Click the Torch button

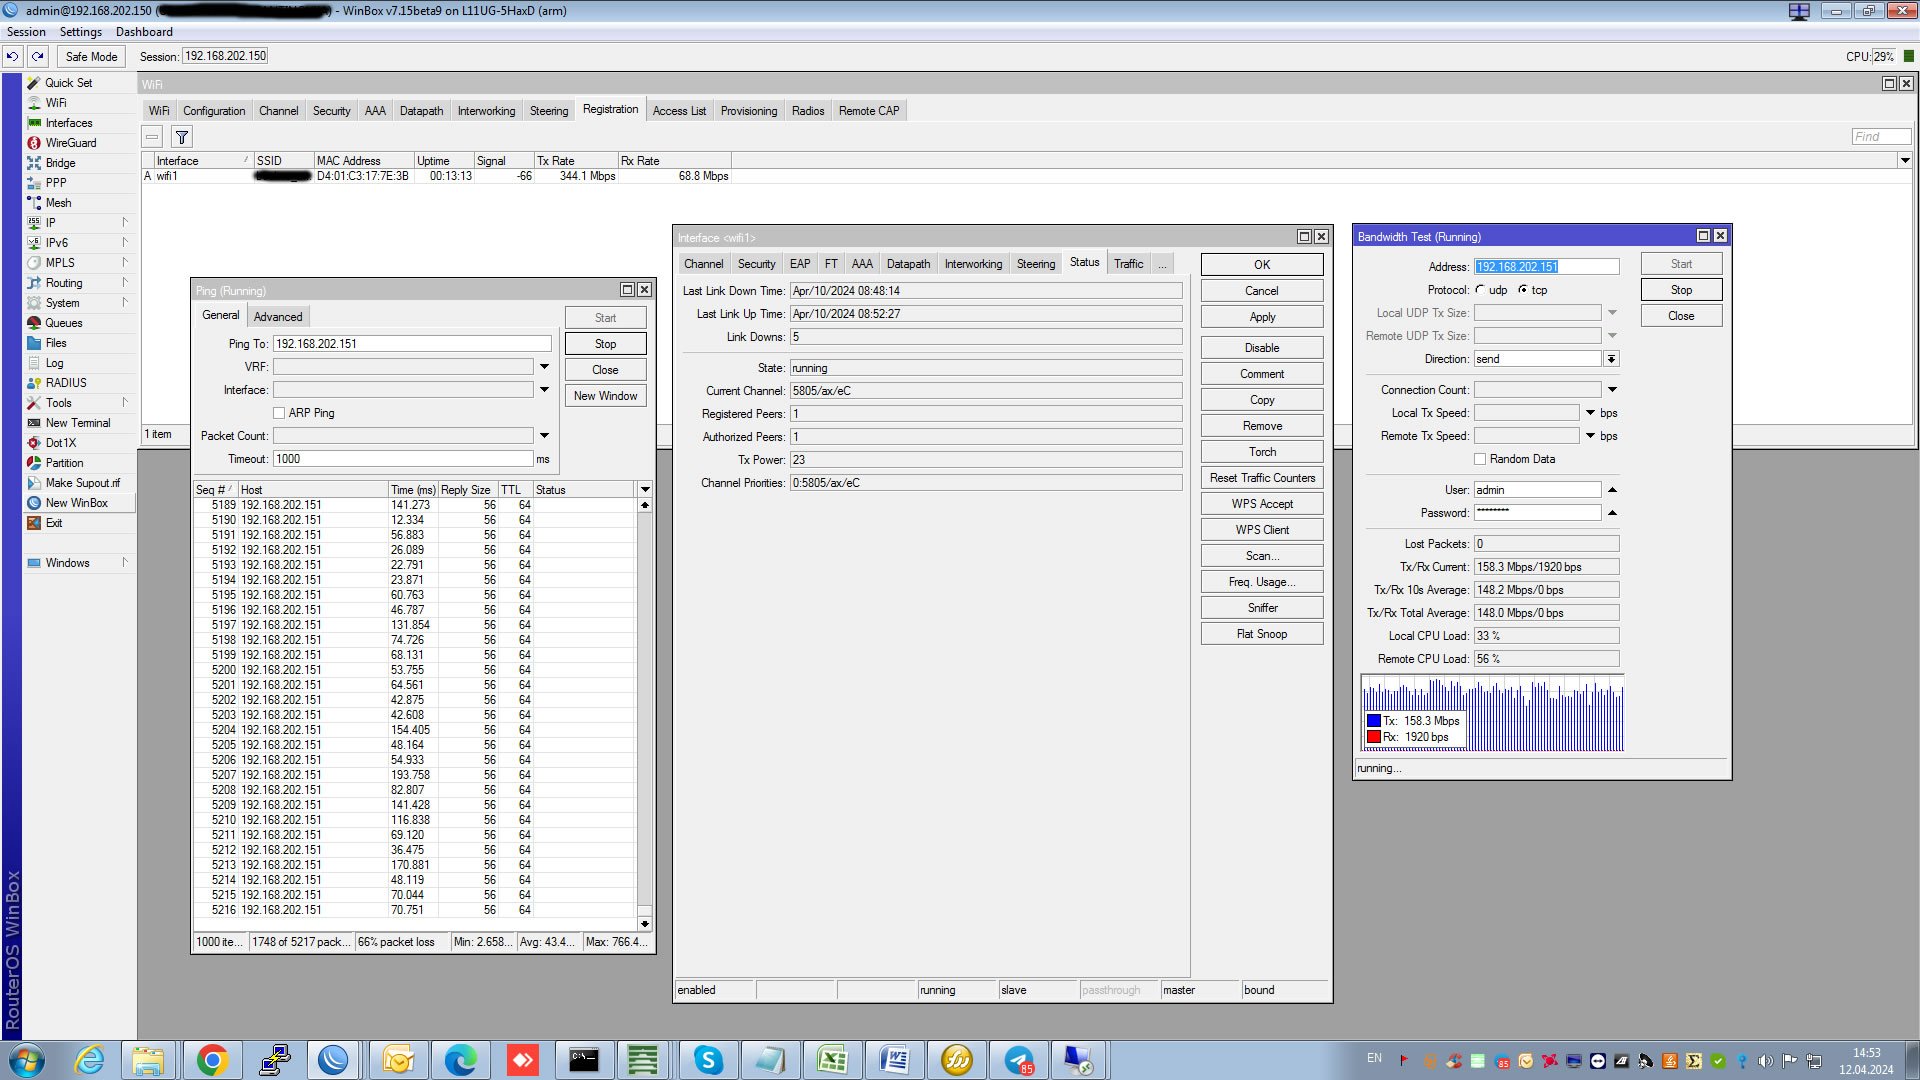point(1262,452)
